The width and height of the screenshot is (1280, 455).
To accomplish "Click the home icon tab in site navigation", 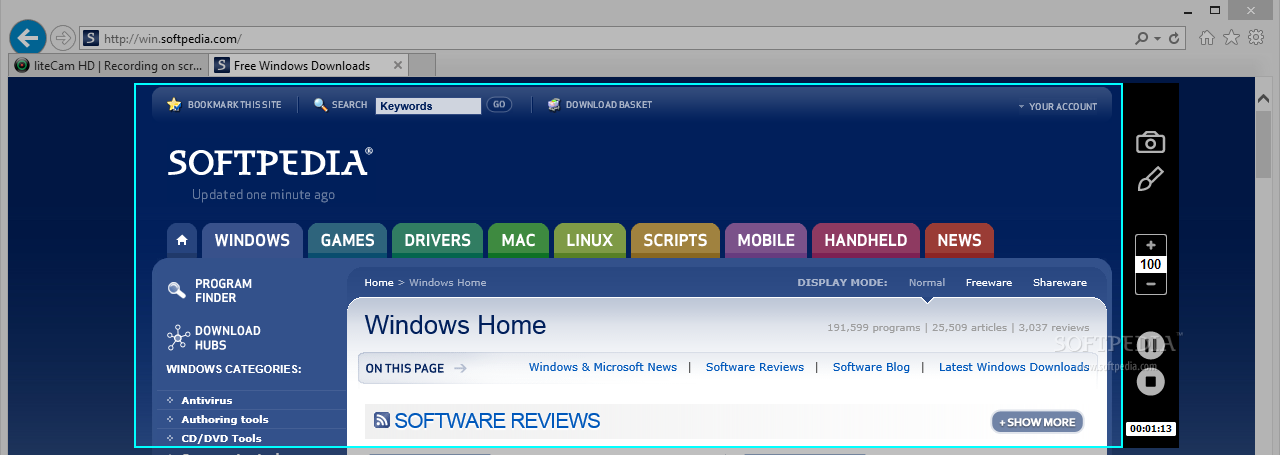I will click(x=181, y=240).
